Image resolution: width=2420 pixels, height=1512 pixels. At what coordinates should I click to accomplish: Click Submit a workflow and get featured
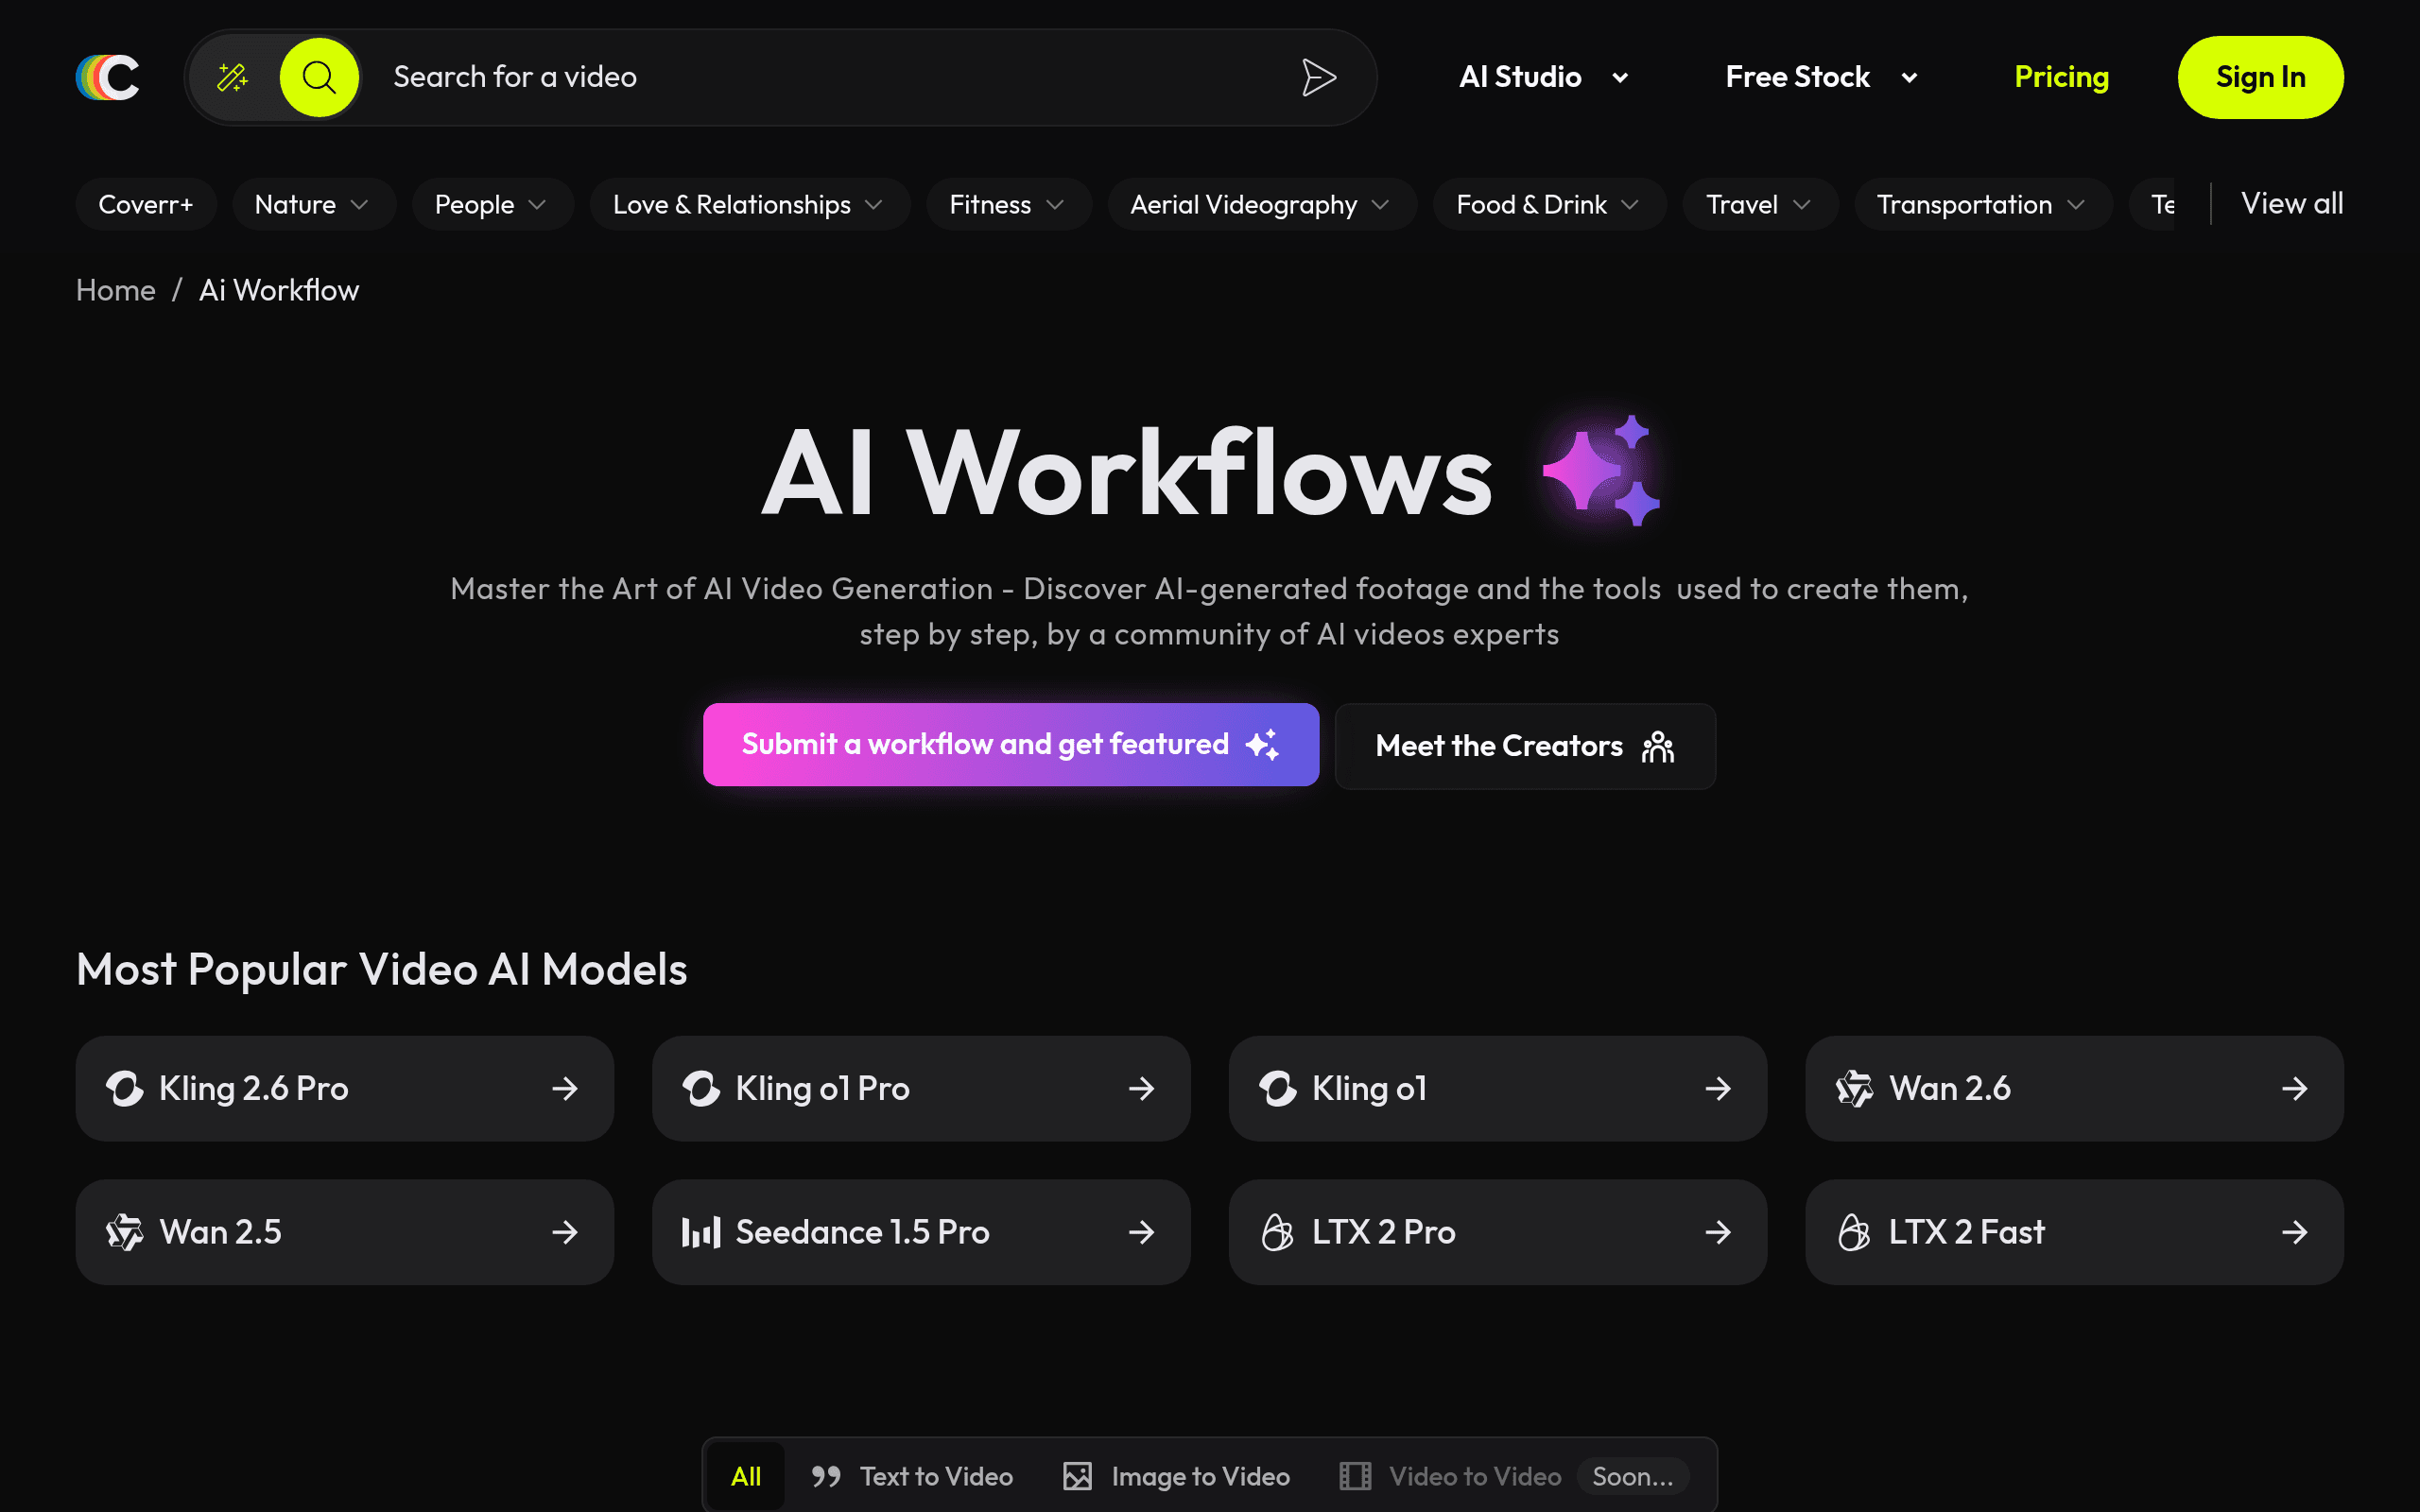pos(1011,744)
